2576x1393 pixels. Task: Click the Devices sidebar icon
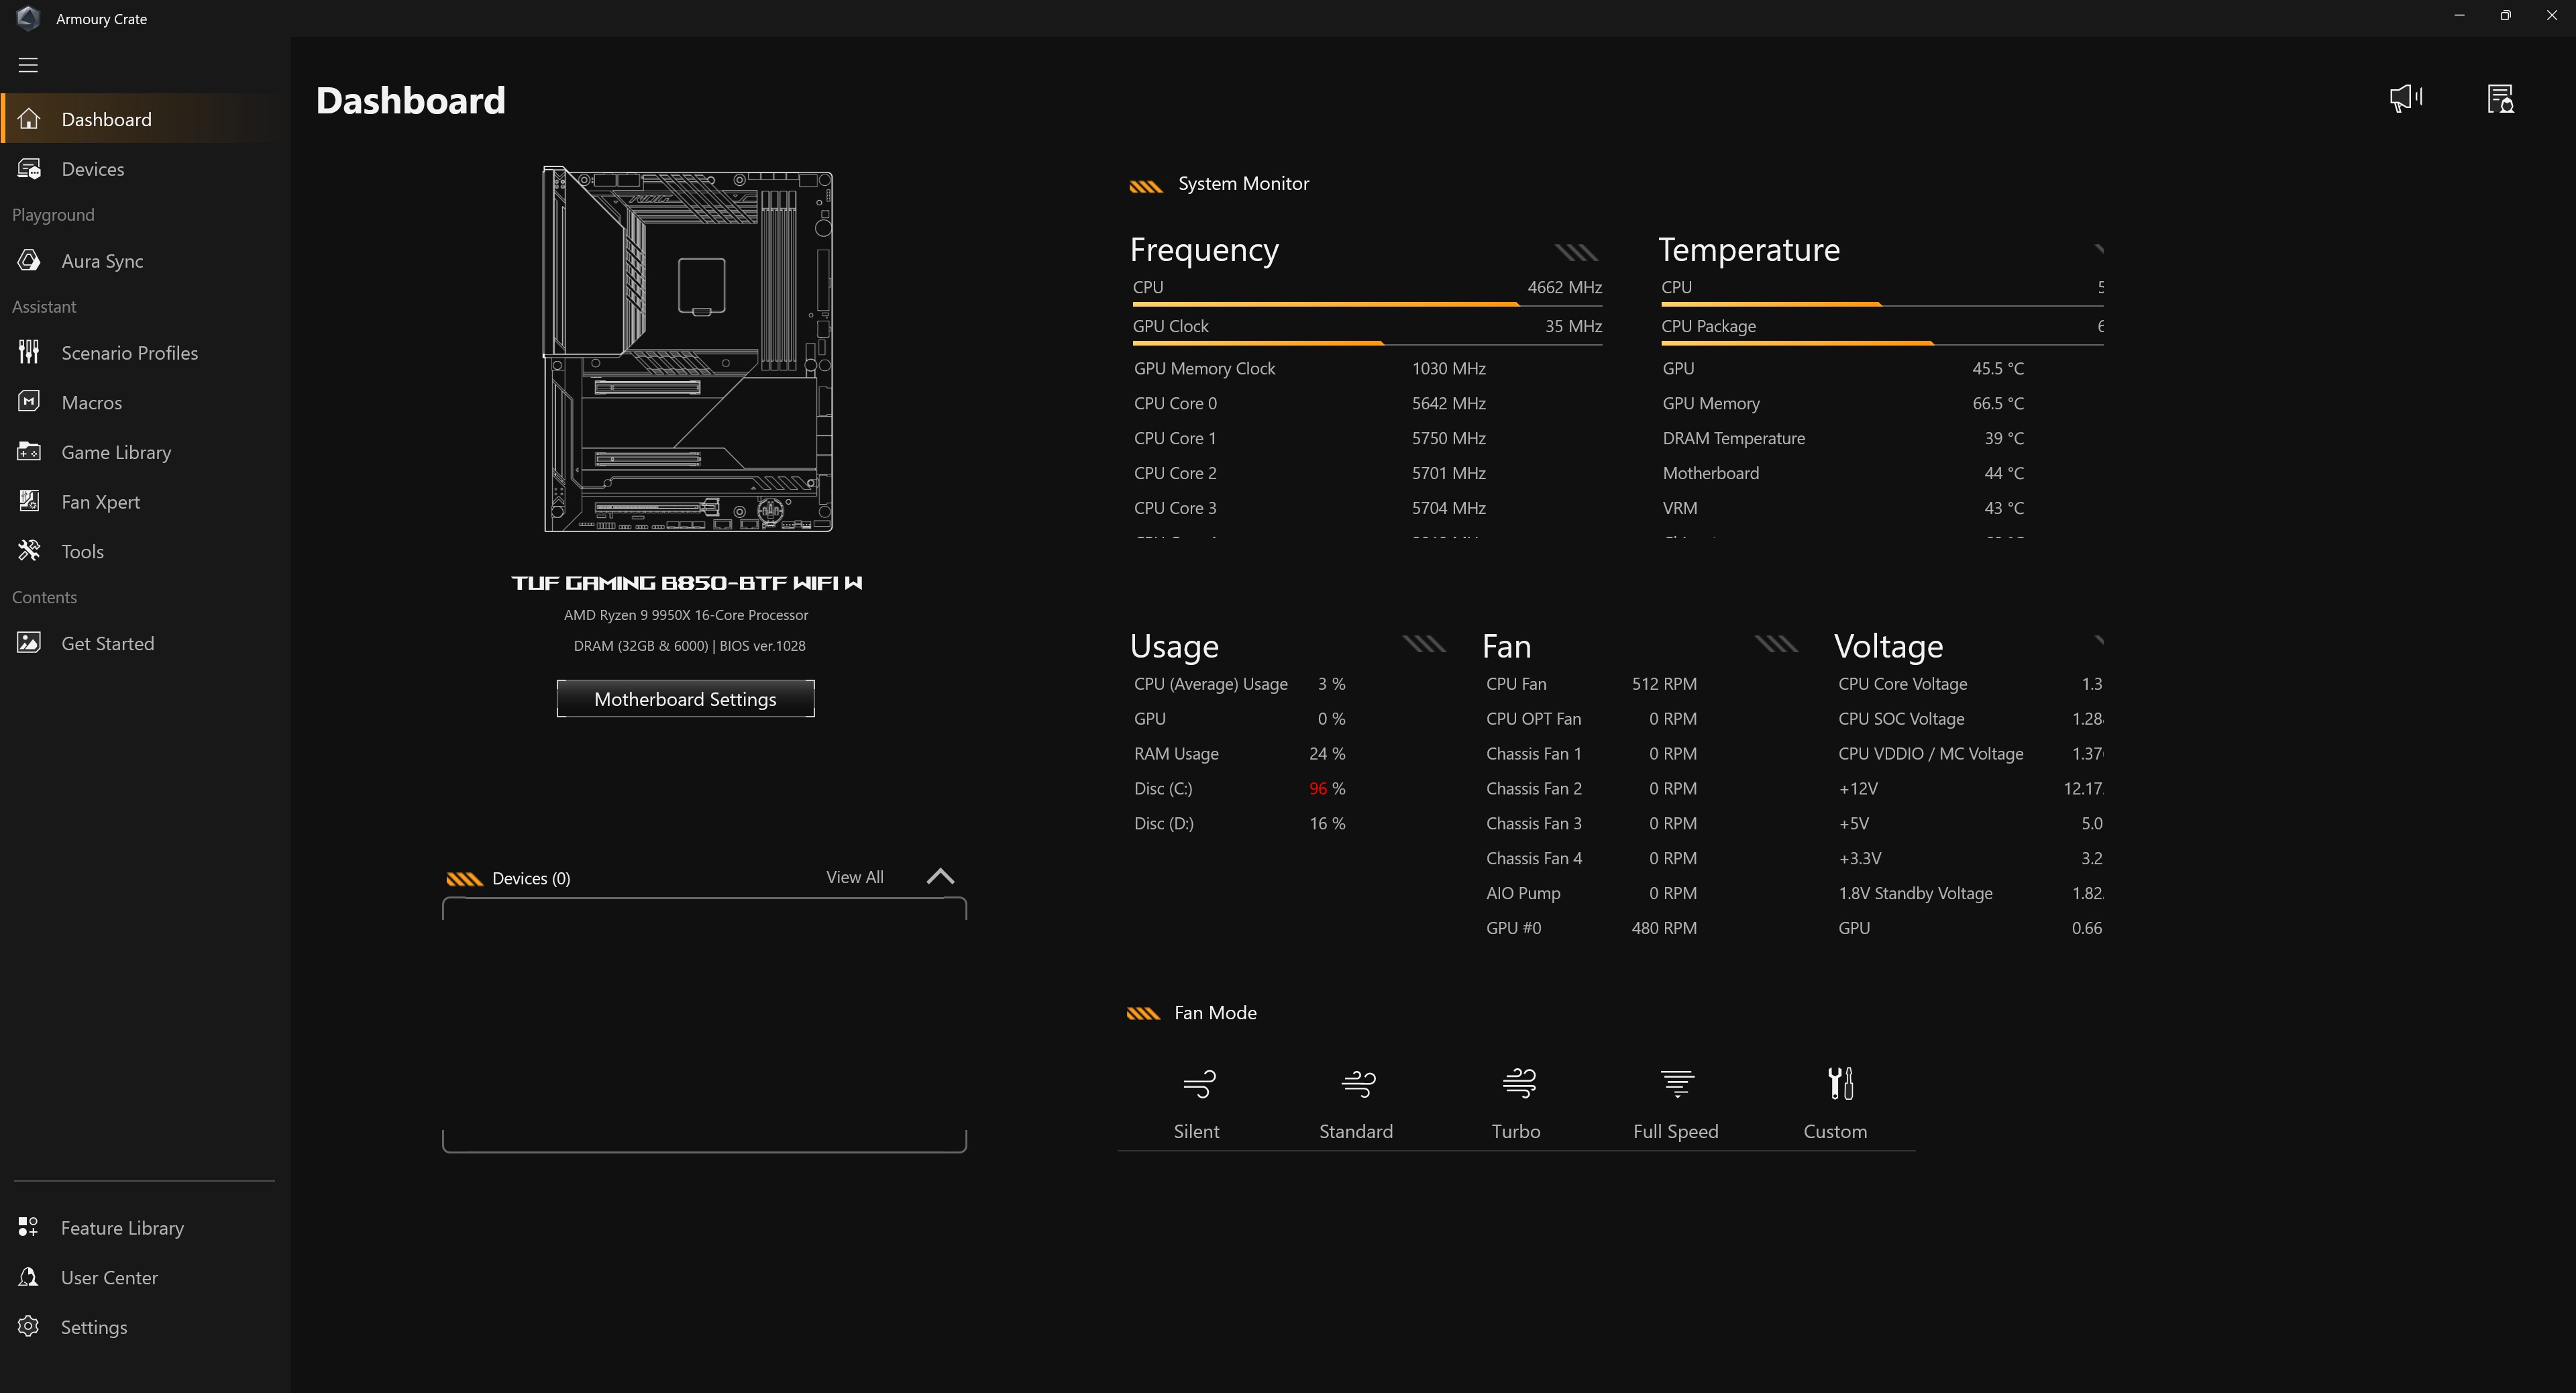(29, 169)
